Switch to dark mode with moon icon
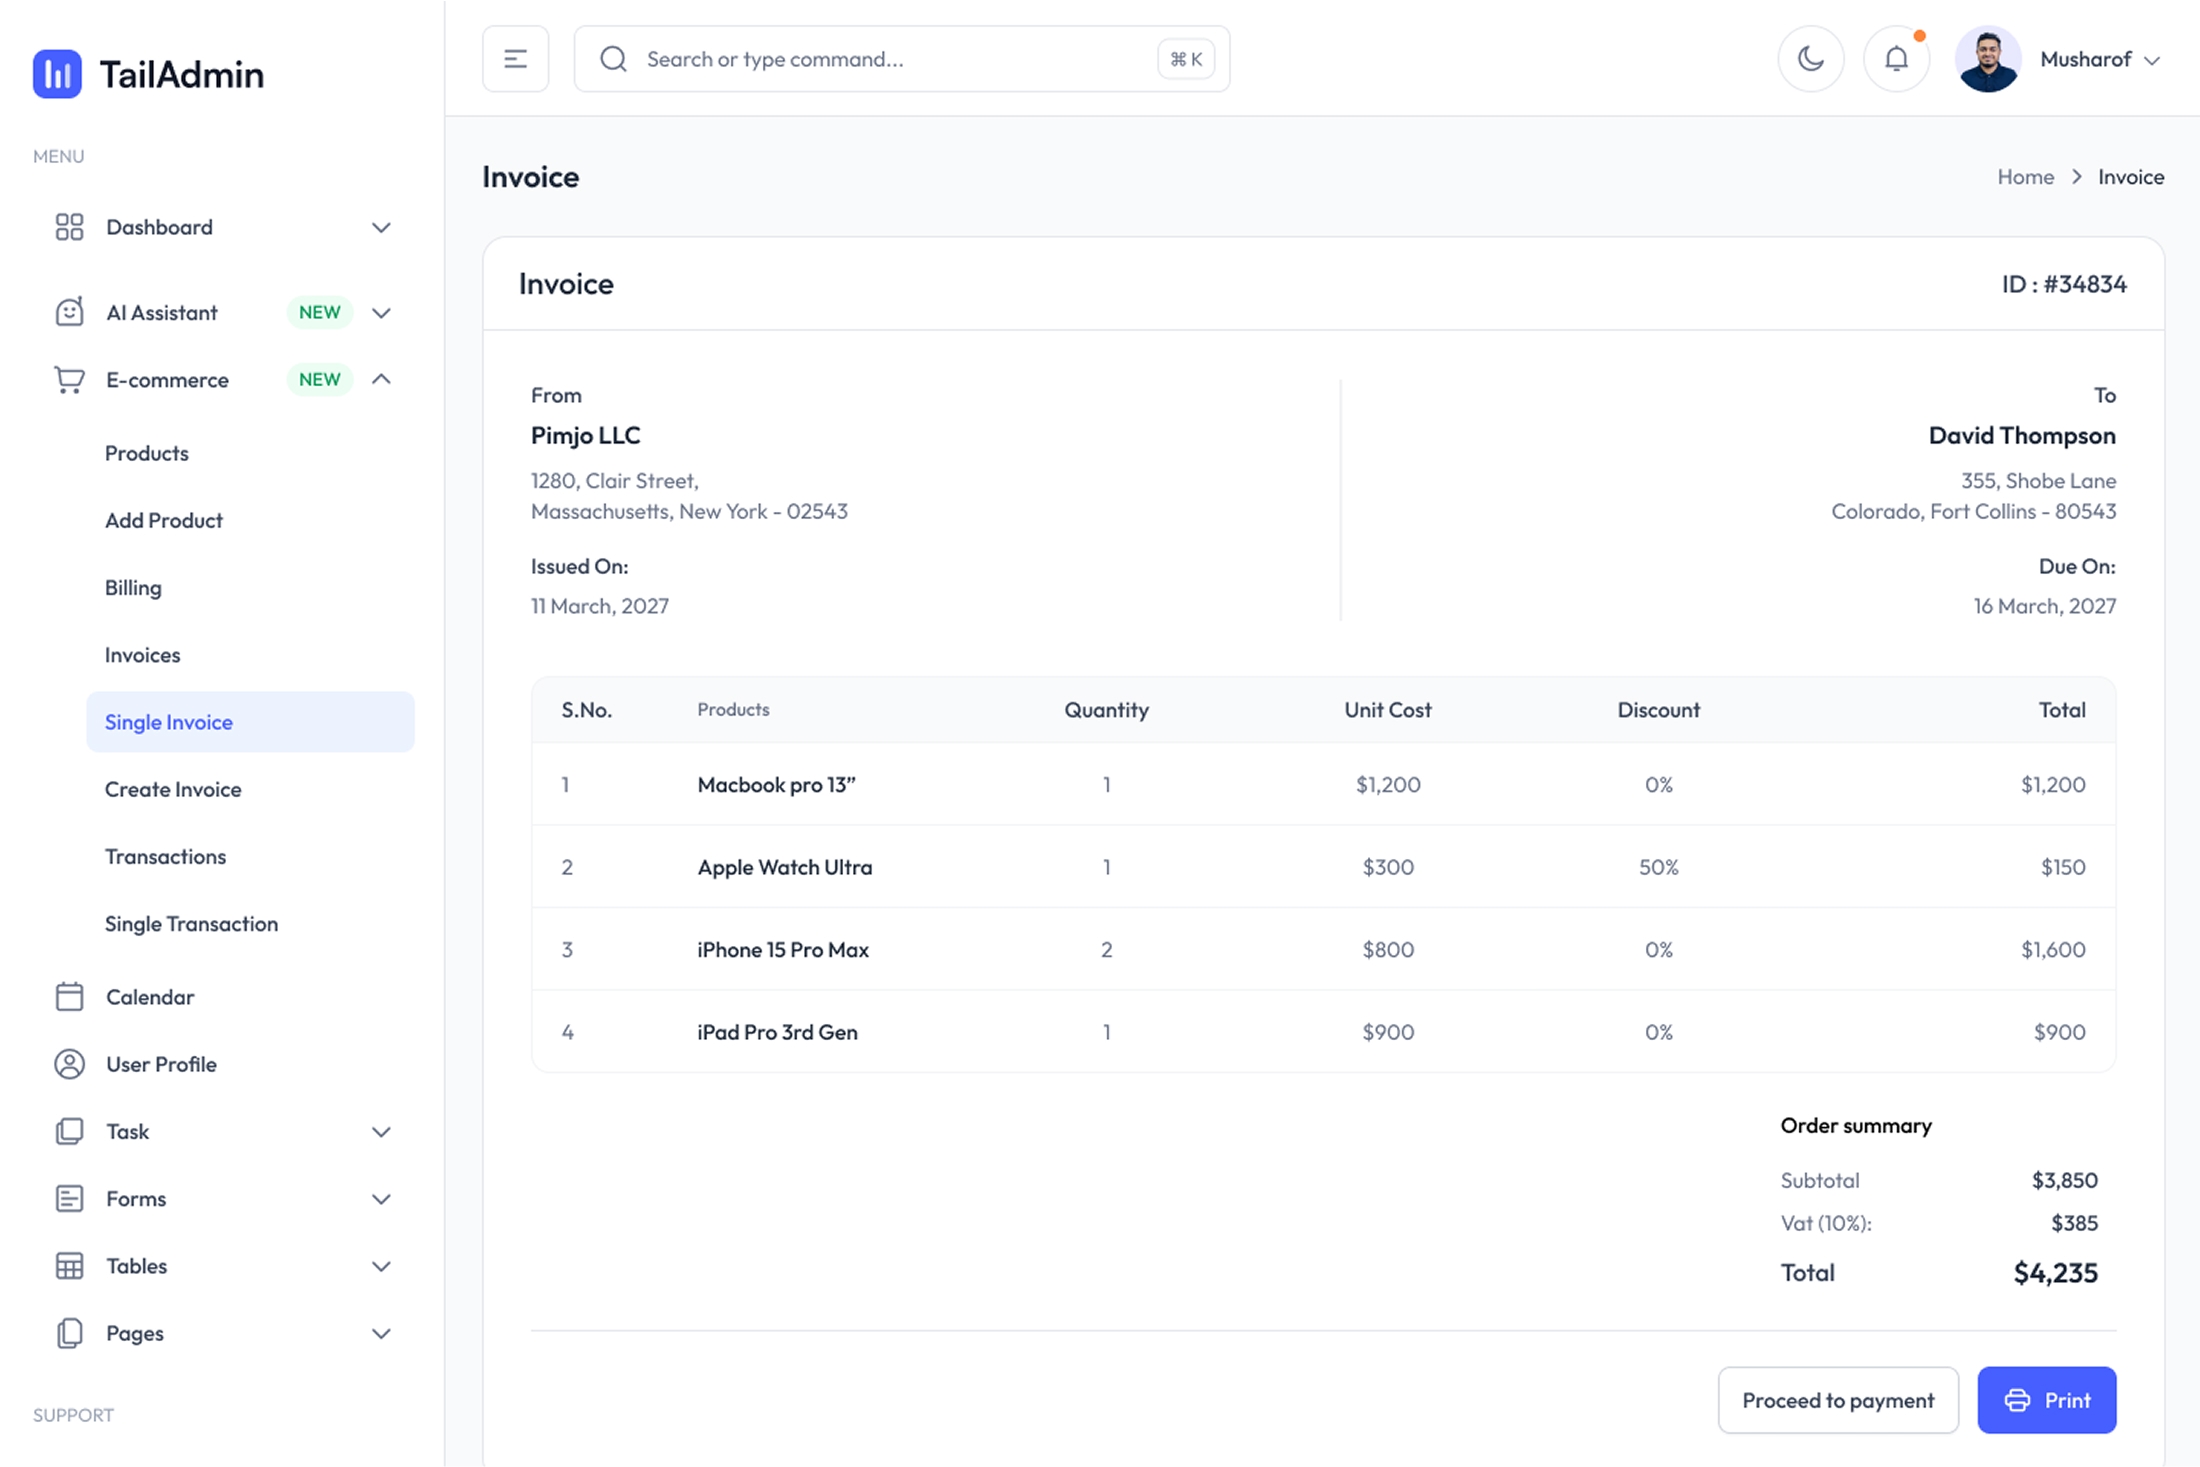The image size is (2200, 1467). tap(1810, 59)
